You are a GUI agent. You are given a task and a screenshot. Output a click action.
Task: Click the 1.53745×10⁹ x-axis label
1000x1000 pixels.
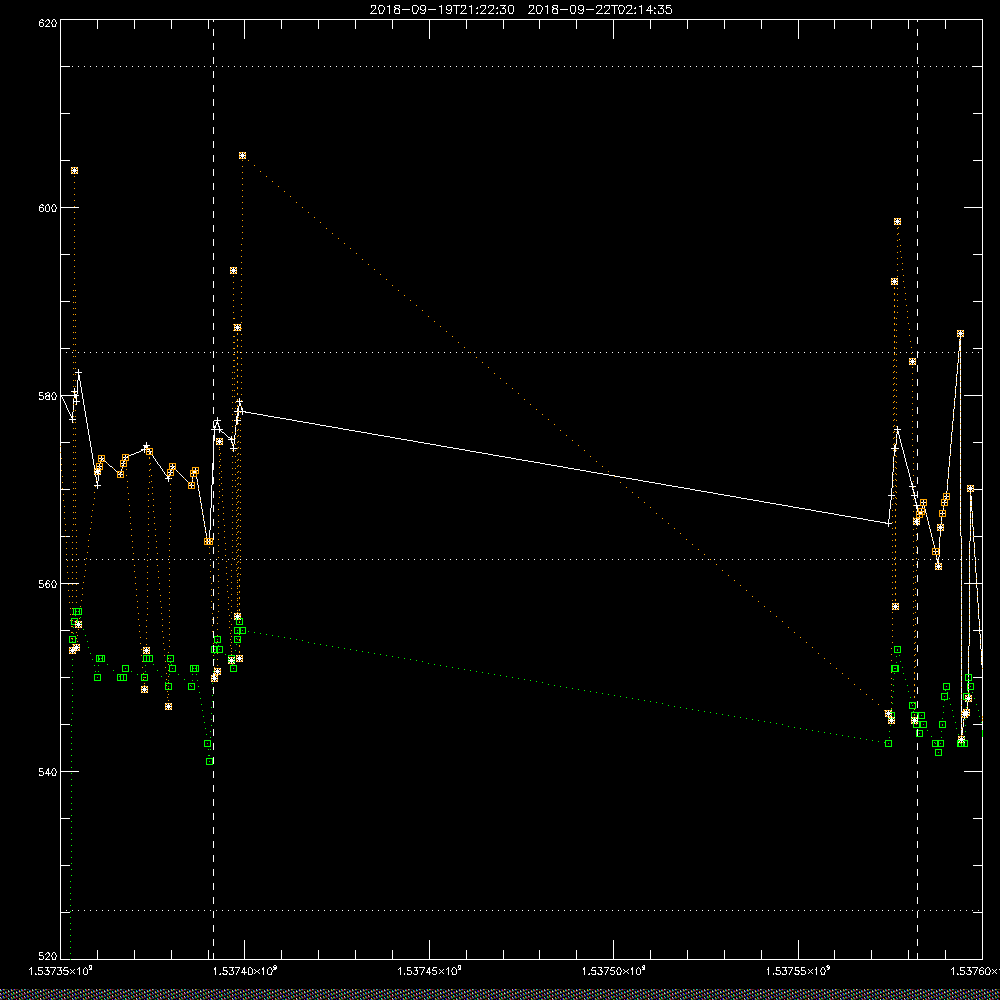click(429, 971)
